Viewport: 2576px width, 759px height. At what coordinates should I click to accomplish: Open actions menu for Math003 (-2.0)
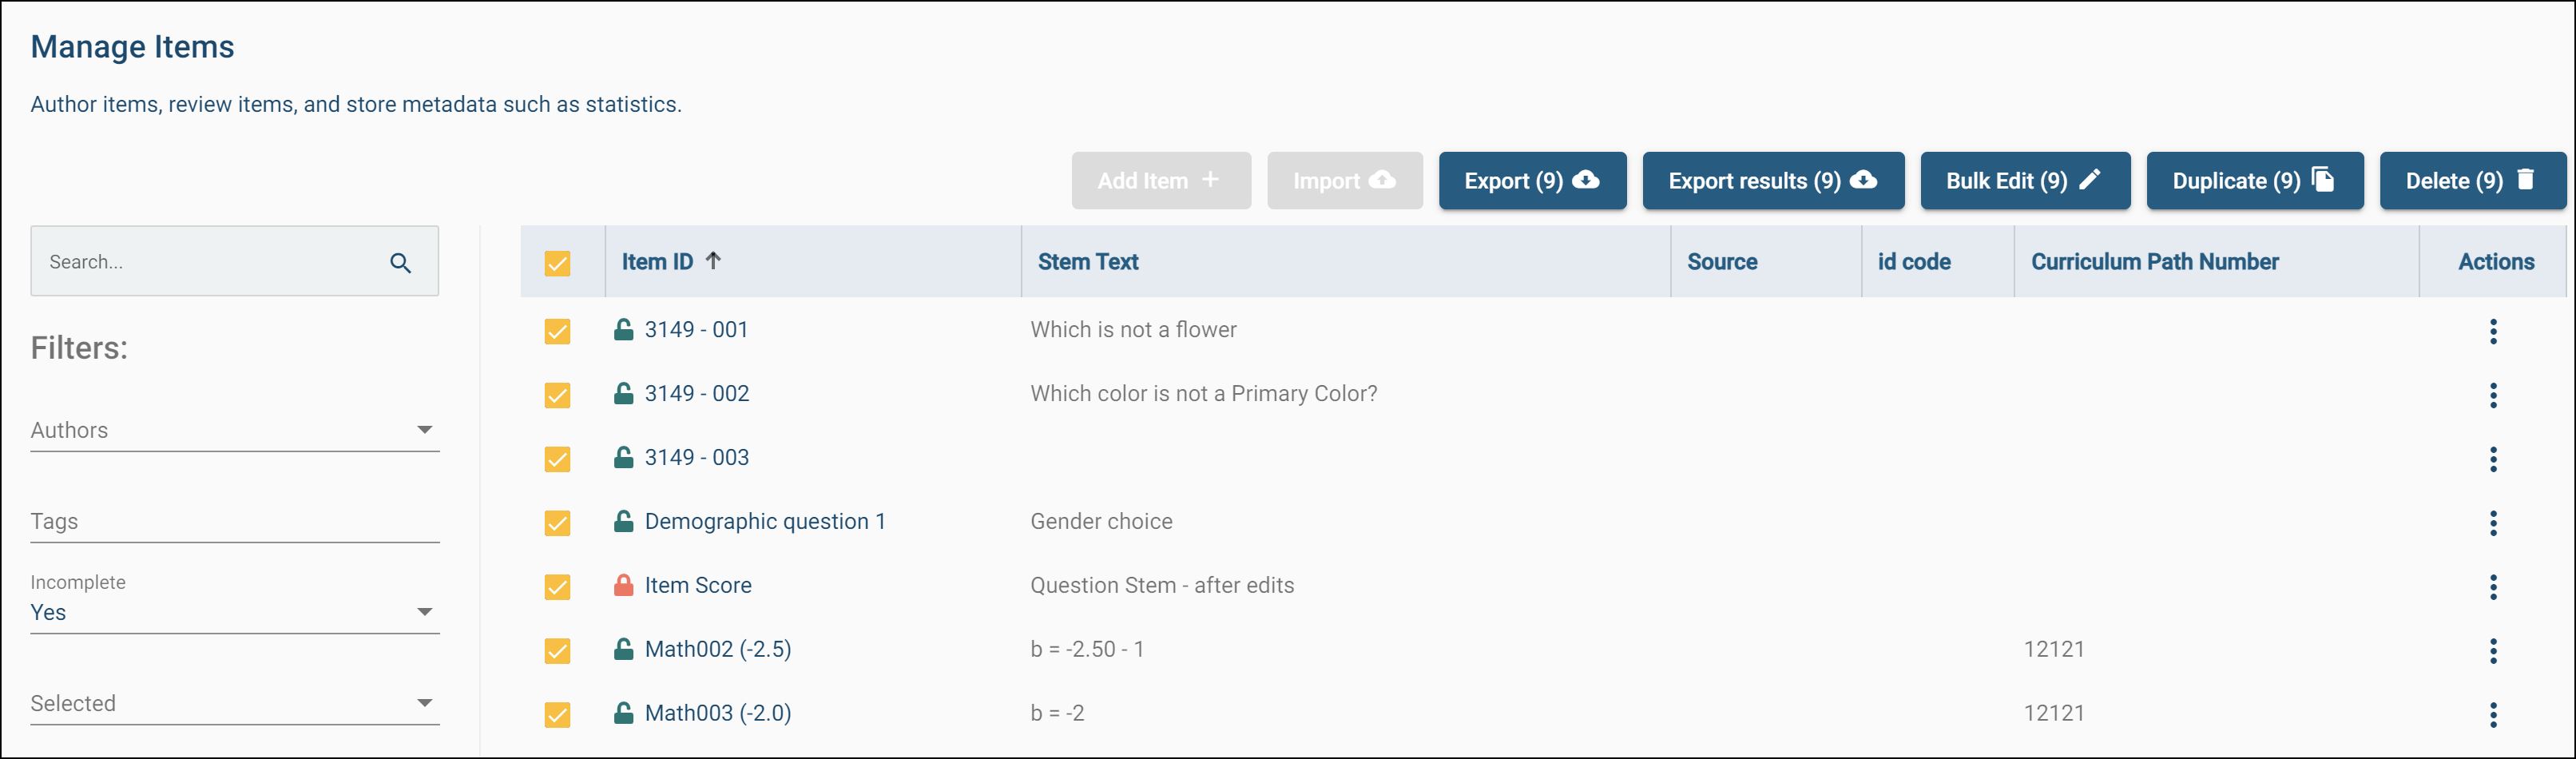pos(2493,715)
